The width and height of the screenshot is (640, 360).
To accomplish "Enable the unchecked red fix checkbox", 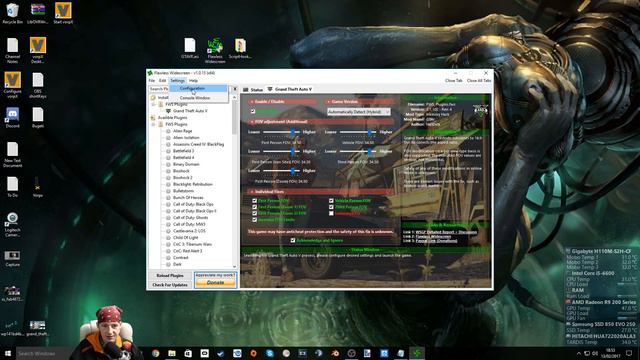I will click(331, 213).
